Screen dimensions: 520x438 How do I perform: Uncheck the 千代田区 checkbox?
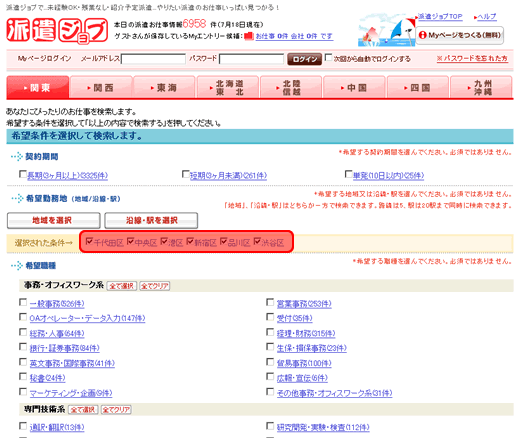(x=89, y=241)
